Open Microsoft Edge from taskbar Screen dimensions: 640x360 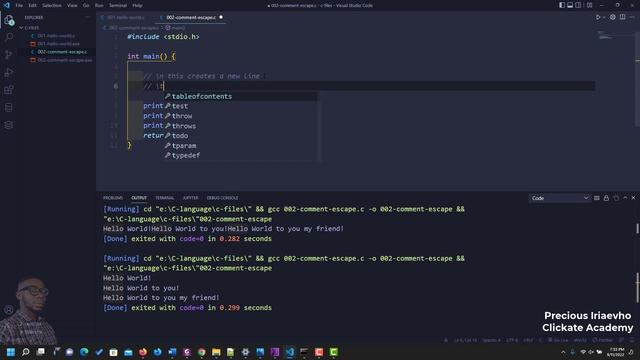84,352
